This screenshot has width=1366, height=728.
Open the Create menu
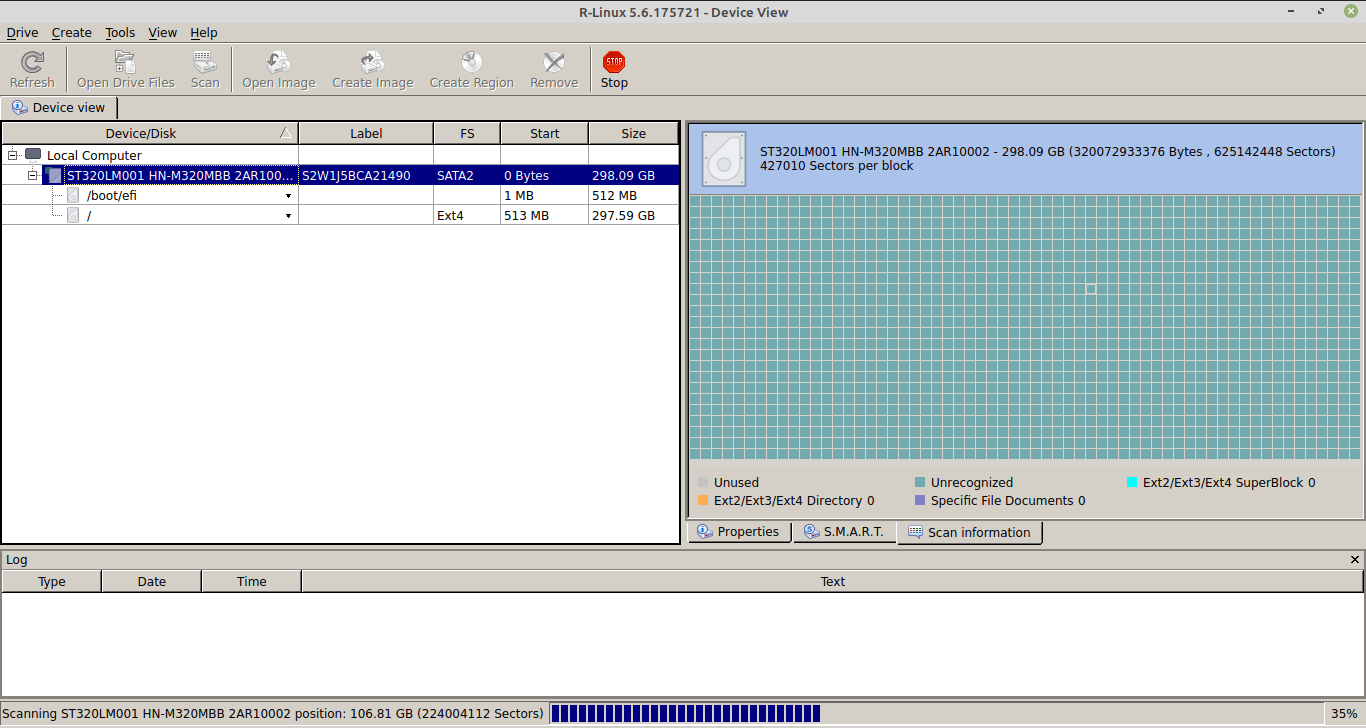[x=71, y=33]
